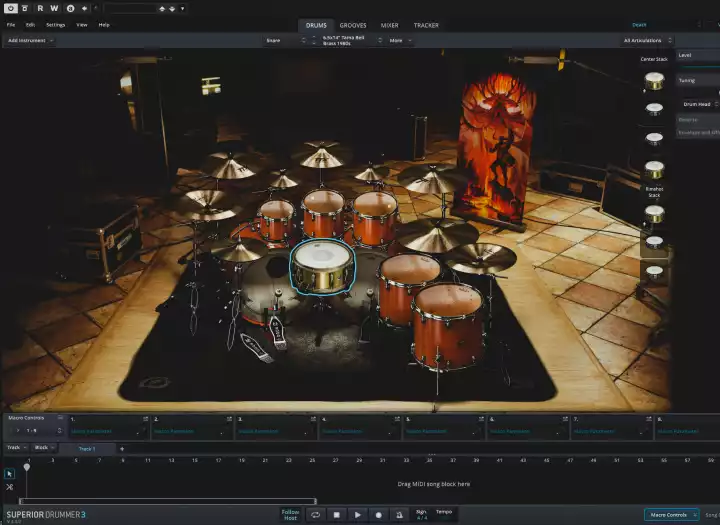Toggle the Follow Host button
The width and height of the screenshot is (720, 525).
point(290,514)
